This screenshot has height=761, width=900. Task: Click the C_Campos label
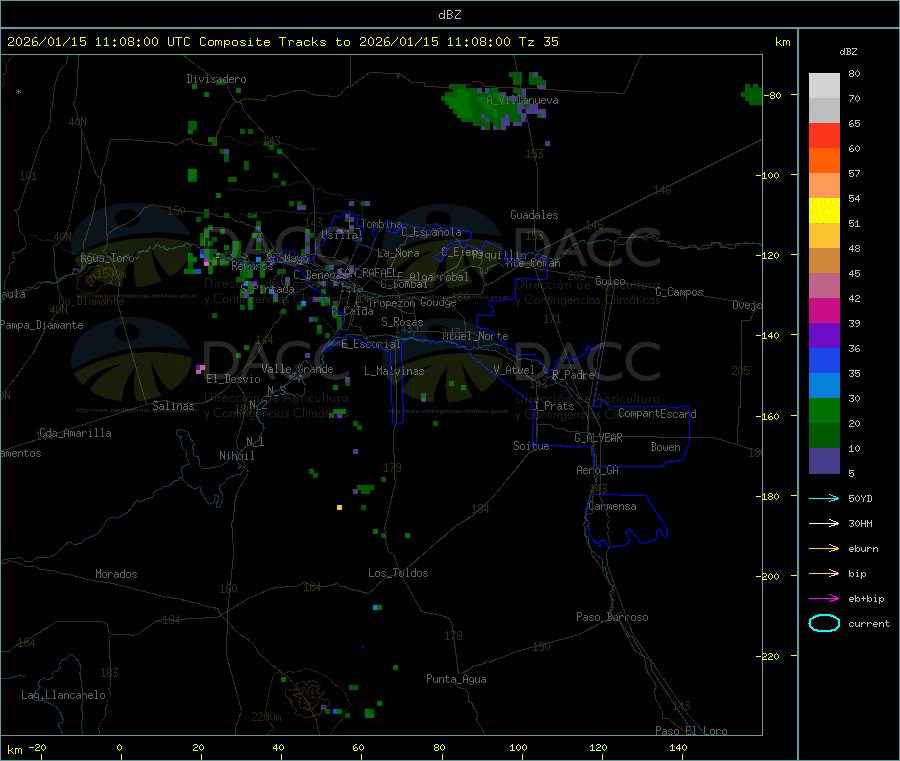pos(679,292)
